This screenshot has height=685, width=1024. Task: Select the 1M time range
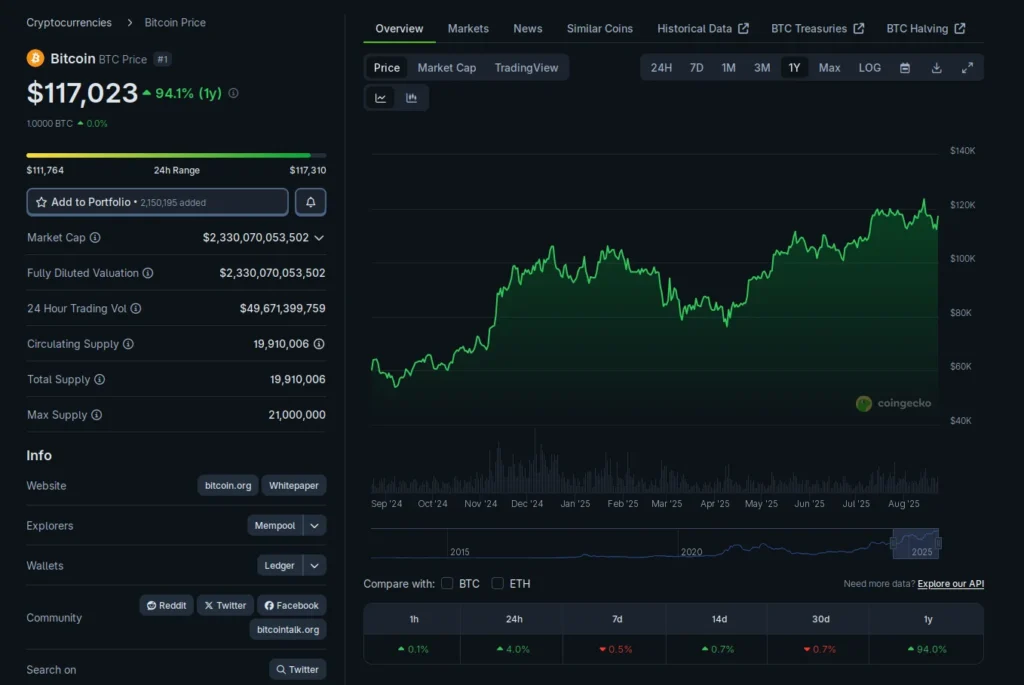coord(728,68)
